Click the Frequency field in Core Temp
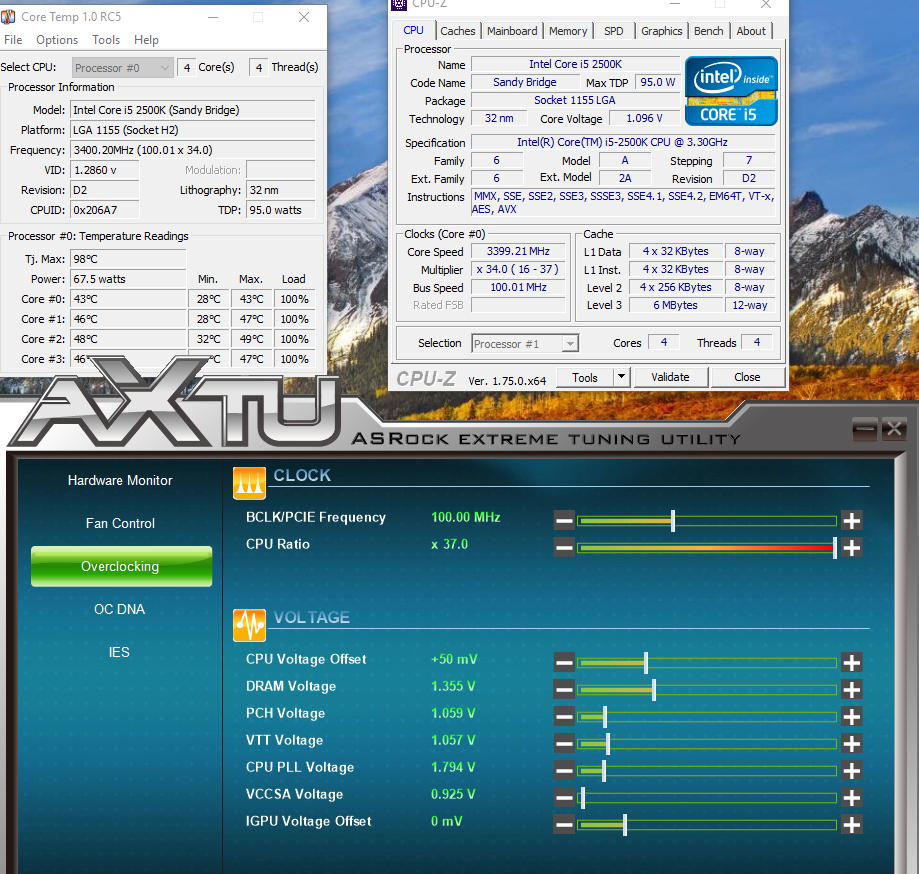The width and height of the screenshot is (919, 874). tap(193, 150)
